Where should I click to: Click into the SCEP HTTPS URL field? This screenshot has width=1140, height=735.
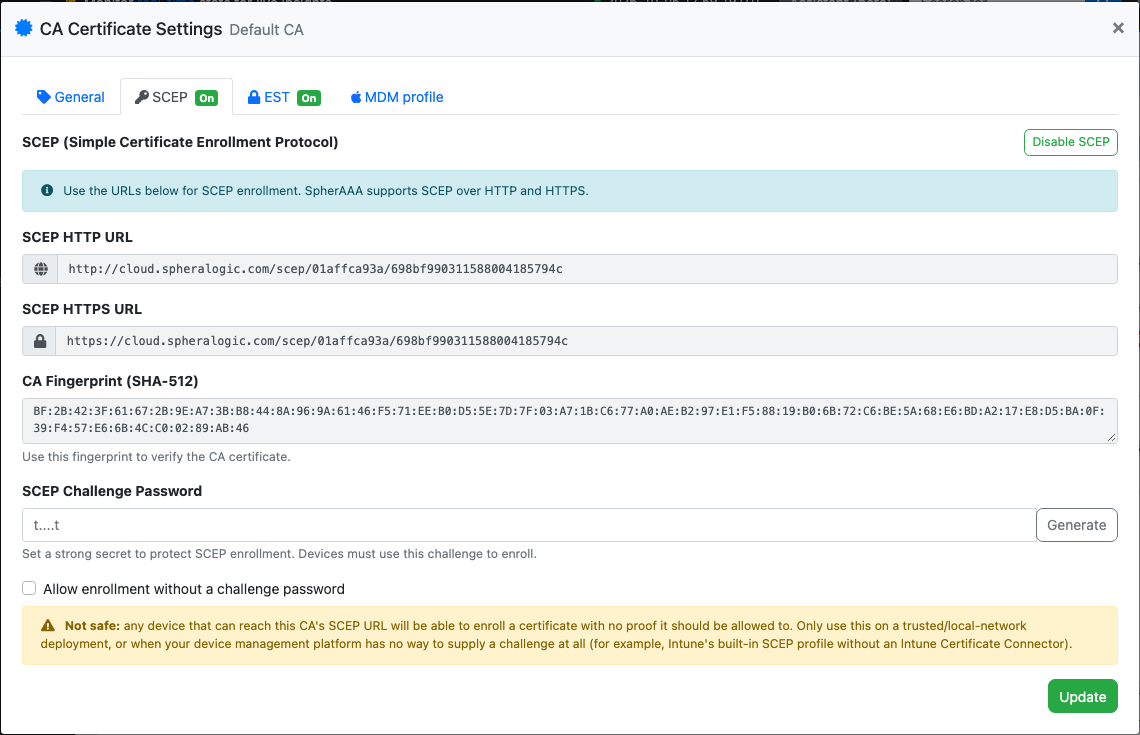click(x=586, y=341)
